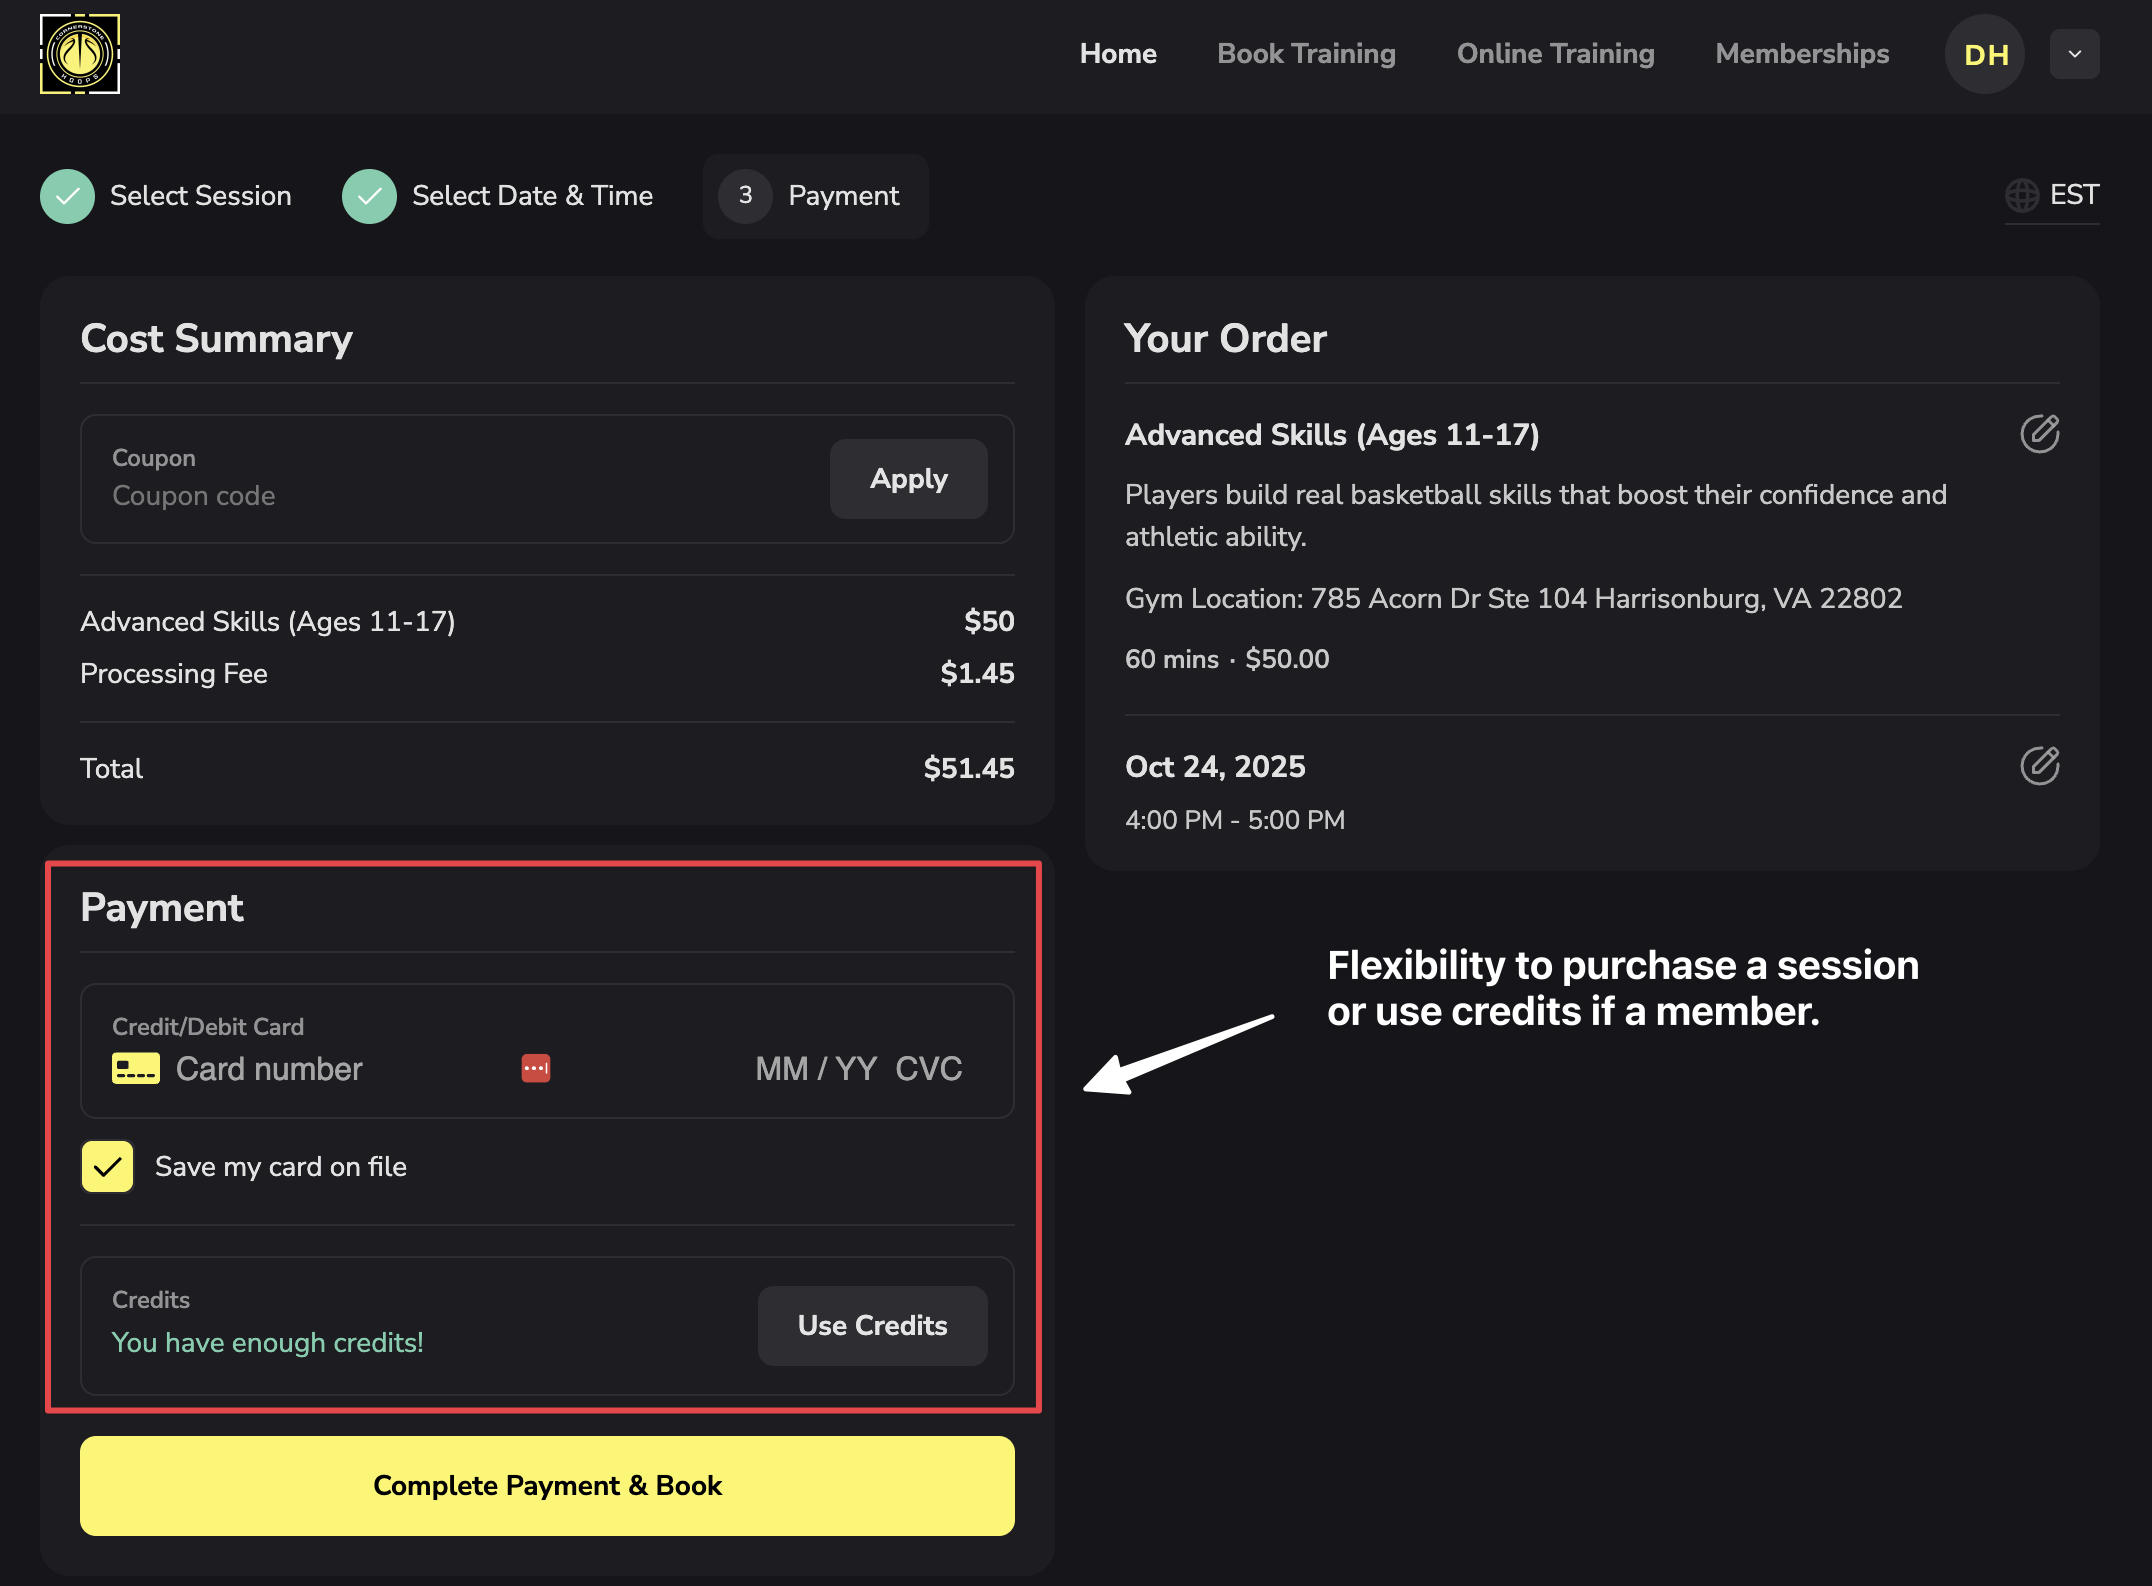Click the step 3 Payment indicator
Screen dimensions: 2152x1586
pos(744,196)
